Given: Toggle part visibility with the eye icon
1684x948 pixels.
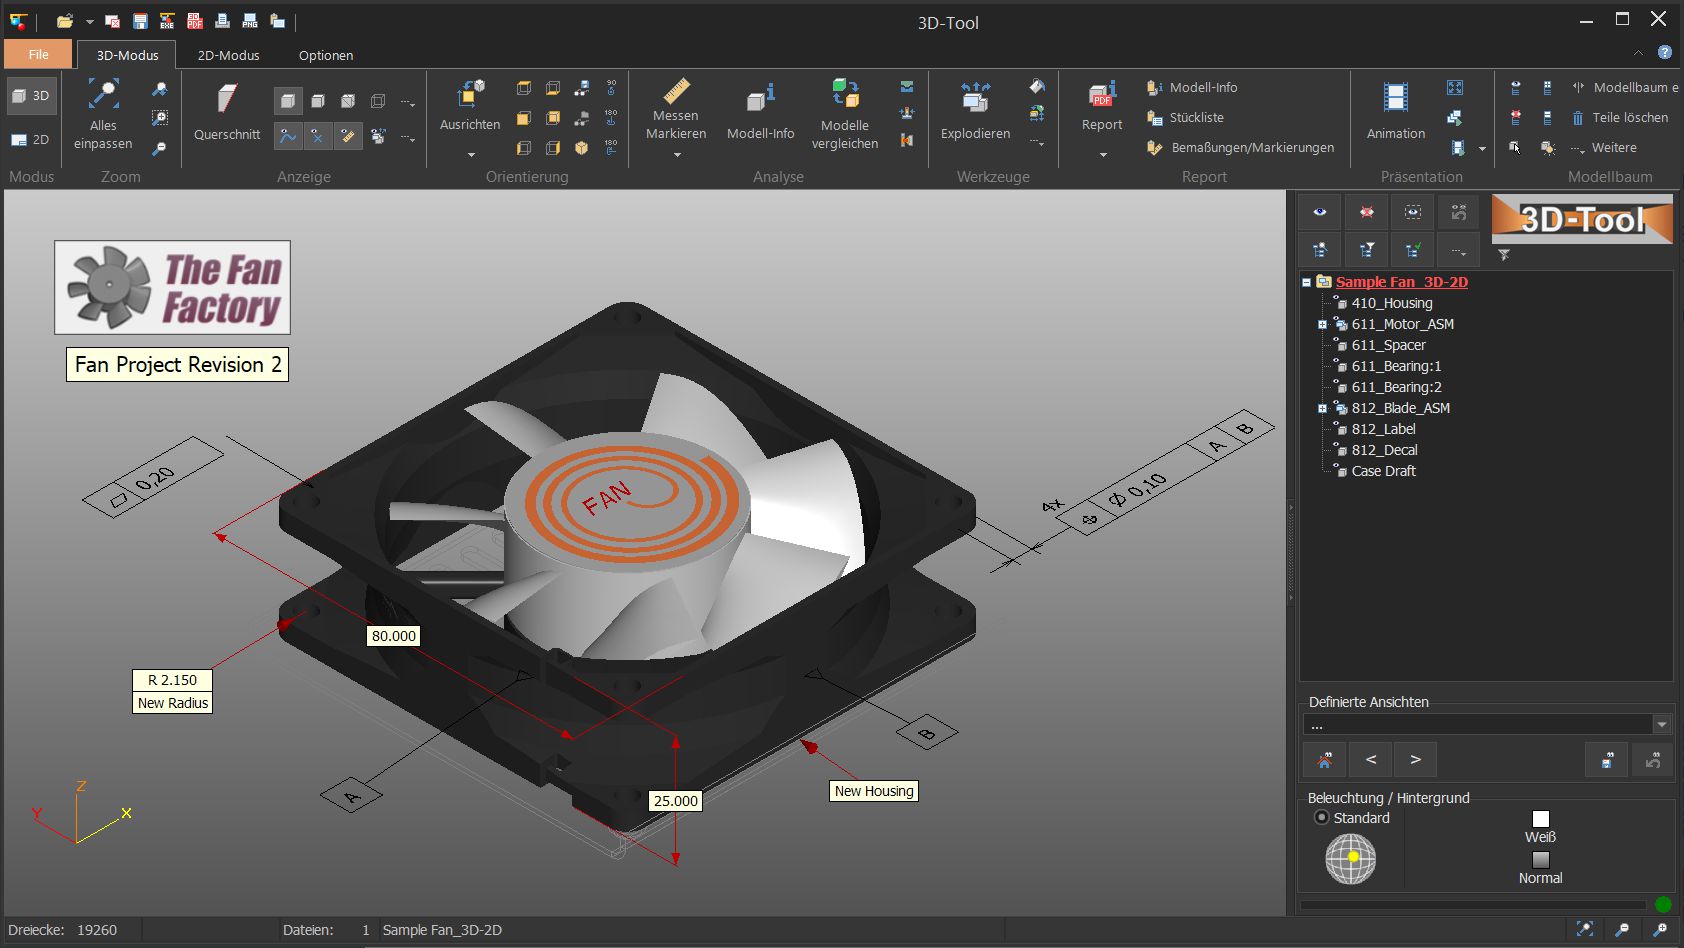Looking at the screenshot, I should pyautogui.click(x=1319, y=212).
